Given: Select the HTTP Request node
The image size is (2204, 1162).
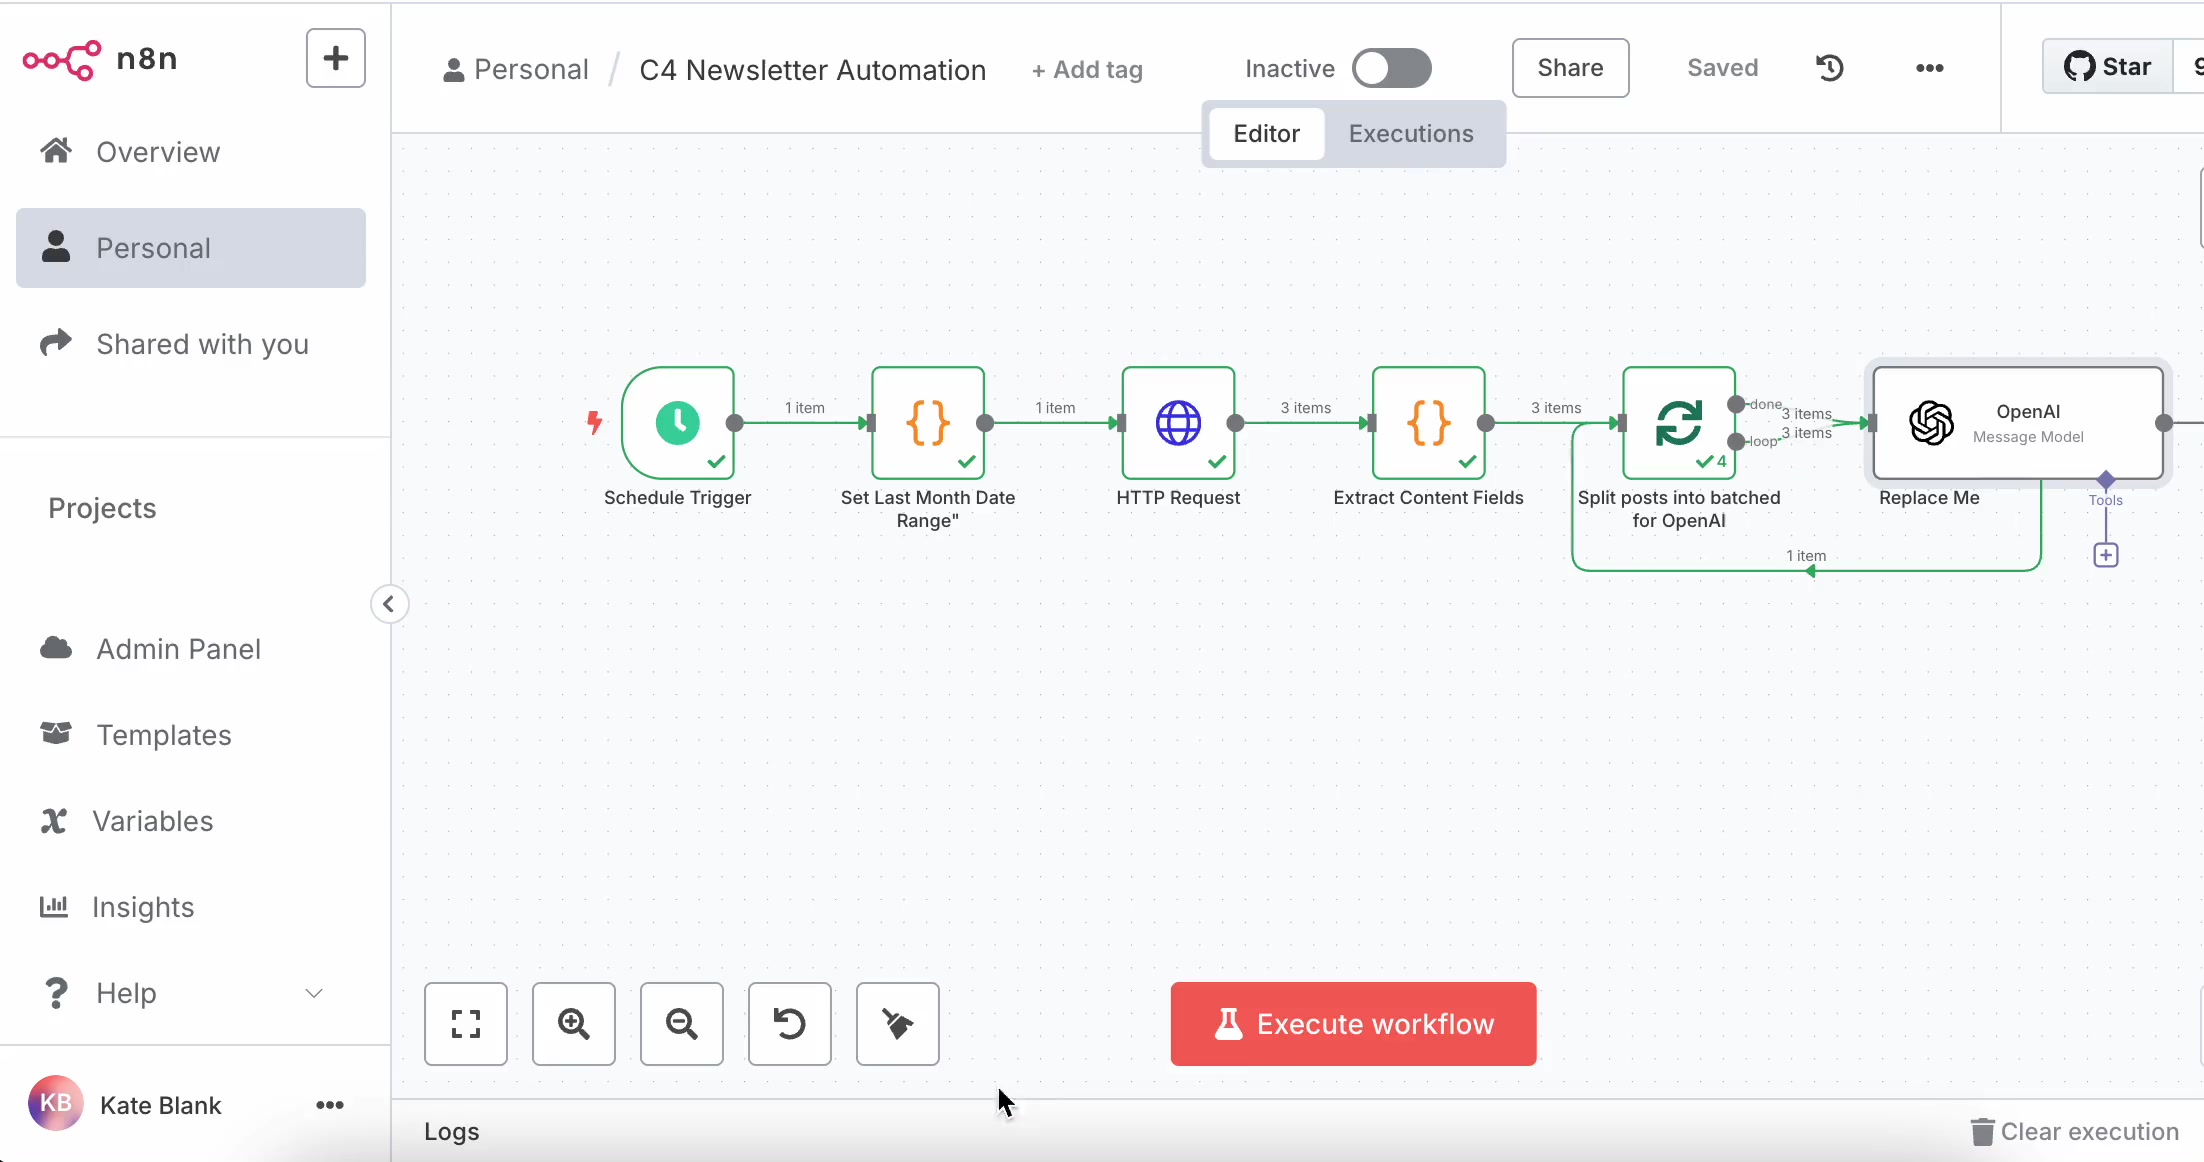Looking at the screenshot, I should pyautogui.click(x=1178, y=423).
